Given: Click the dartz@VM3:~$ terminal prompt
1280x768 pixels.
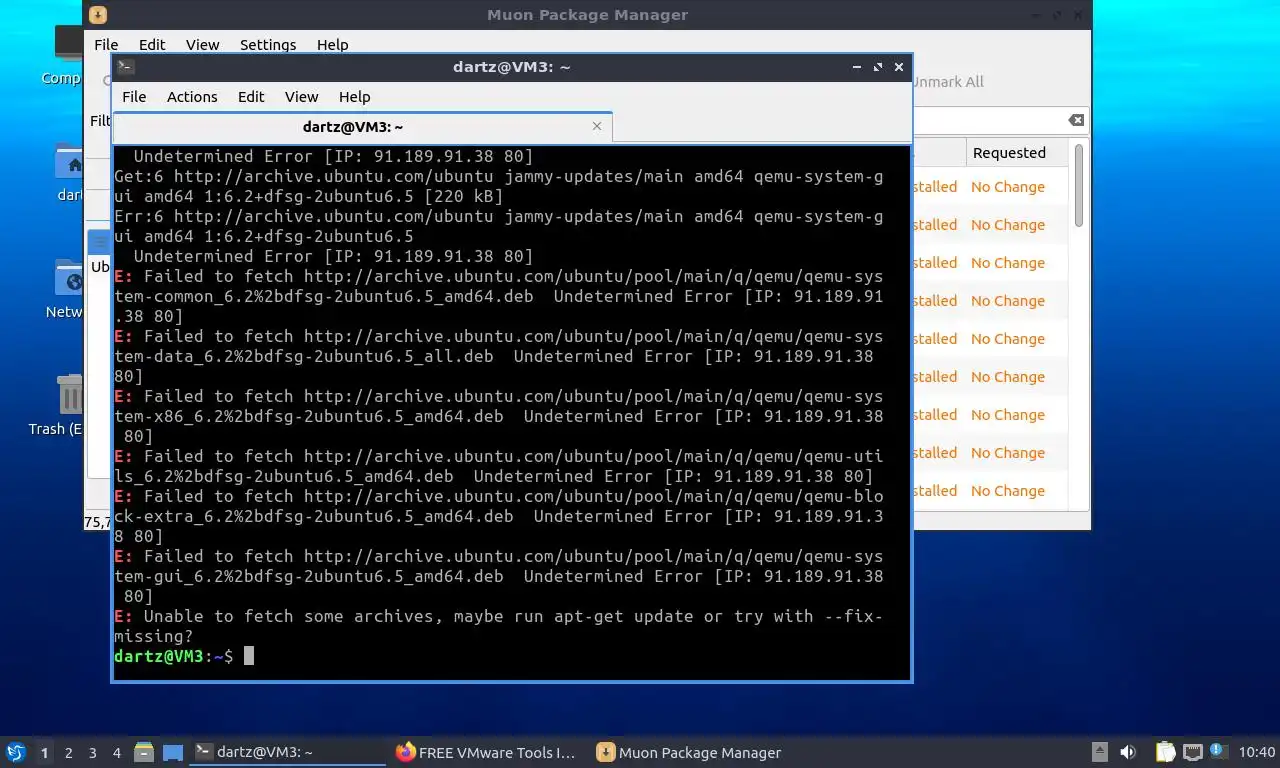Looking at the screenshot, I should [x=174, y=656].
